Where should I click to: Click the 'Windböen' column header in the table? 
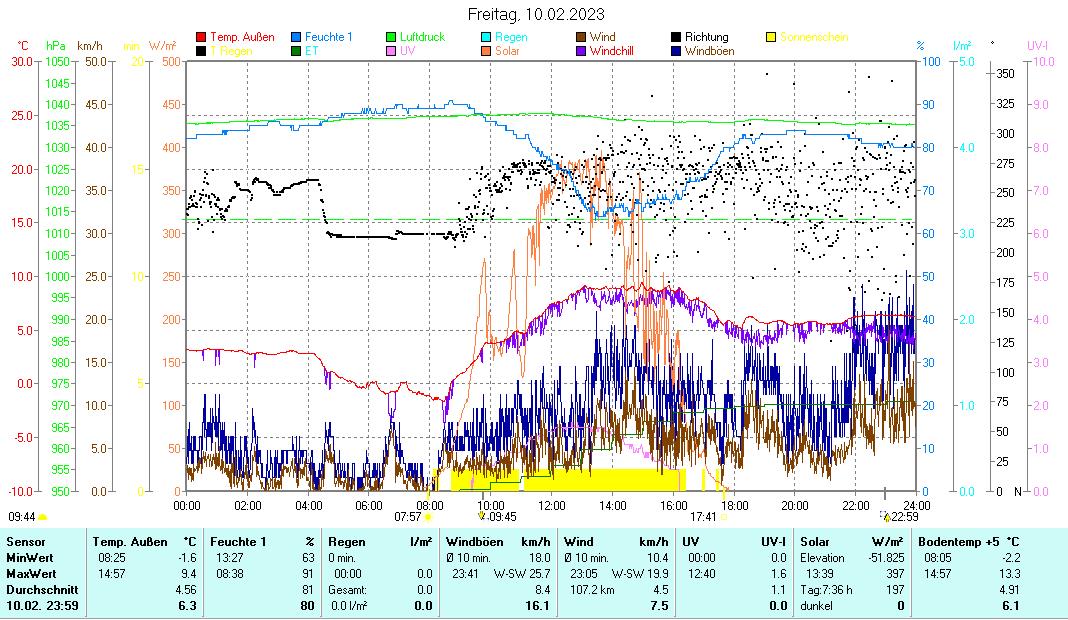(475, 542)
